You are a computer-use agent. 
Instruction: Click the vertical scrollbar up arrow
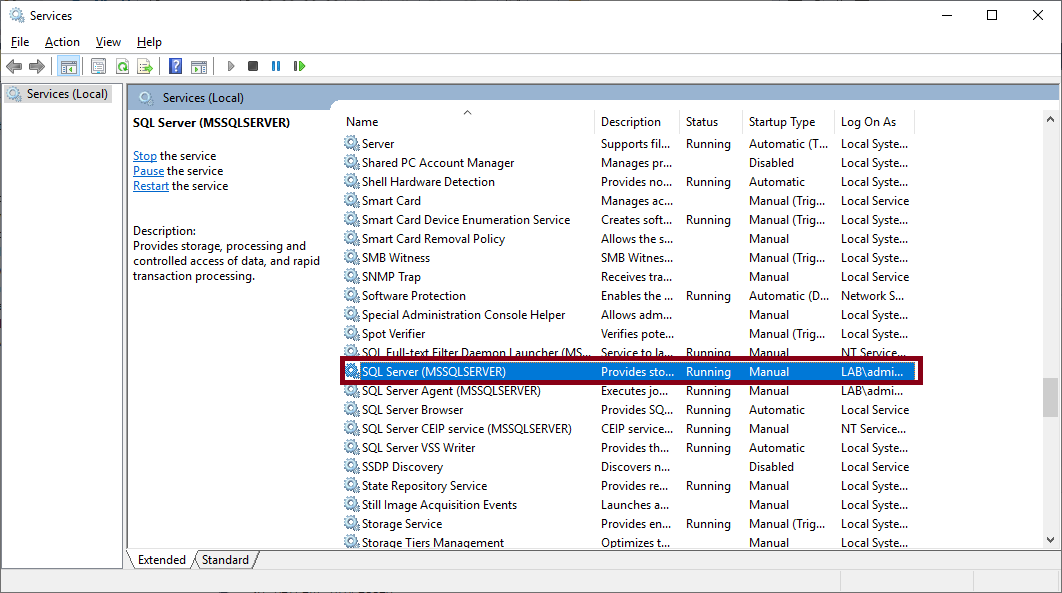tap(1050, 119)
